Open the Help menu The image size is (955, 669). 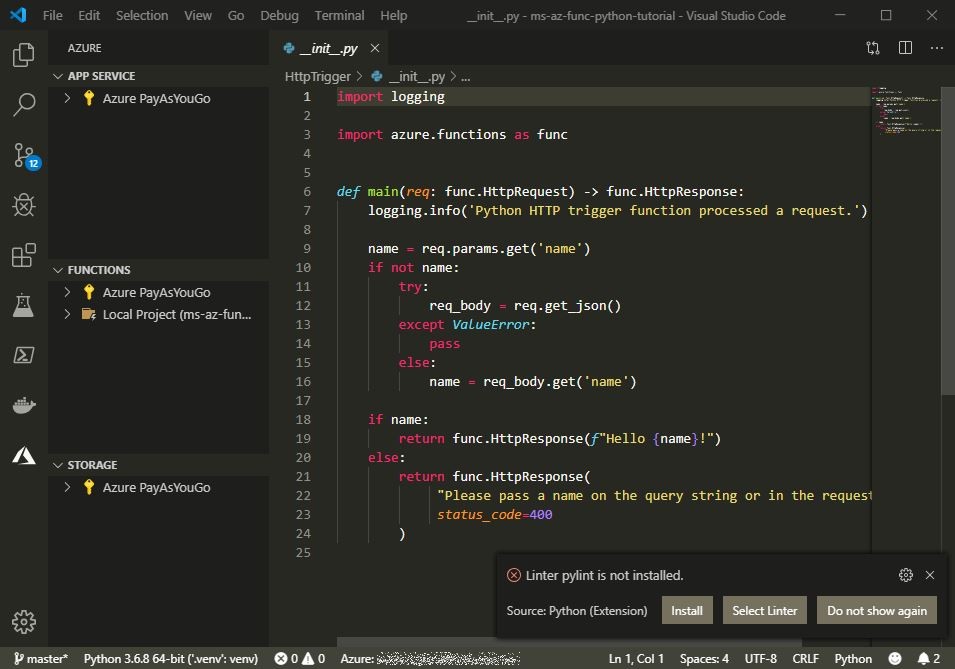click(x=393, y=15)
